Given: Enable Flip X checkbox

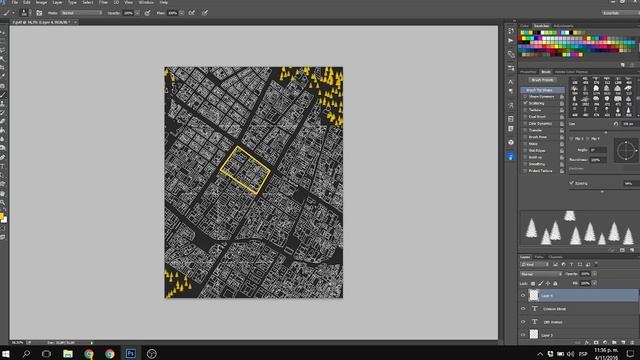Looking at the screenshot, I should tap(572, 139).
